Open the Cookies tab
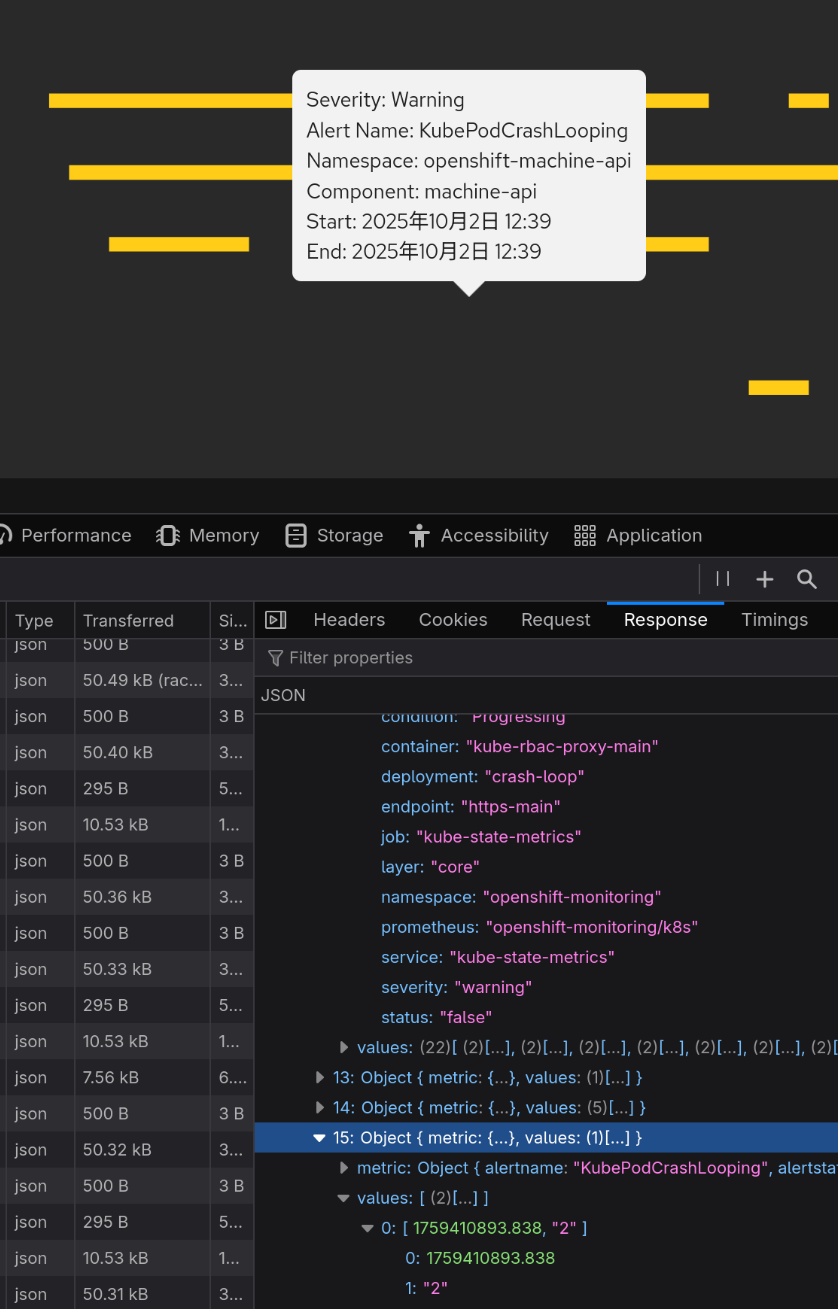This screenshot has height=1309, width=838. pyautogui.click(x=453, y=620)
